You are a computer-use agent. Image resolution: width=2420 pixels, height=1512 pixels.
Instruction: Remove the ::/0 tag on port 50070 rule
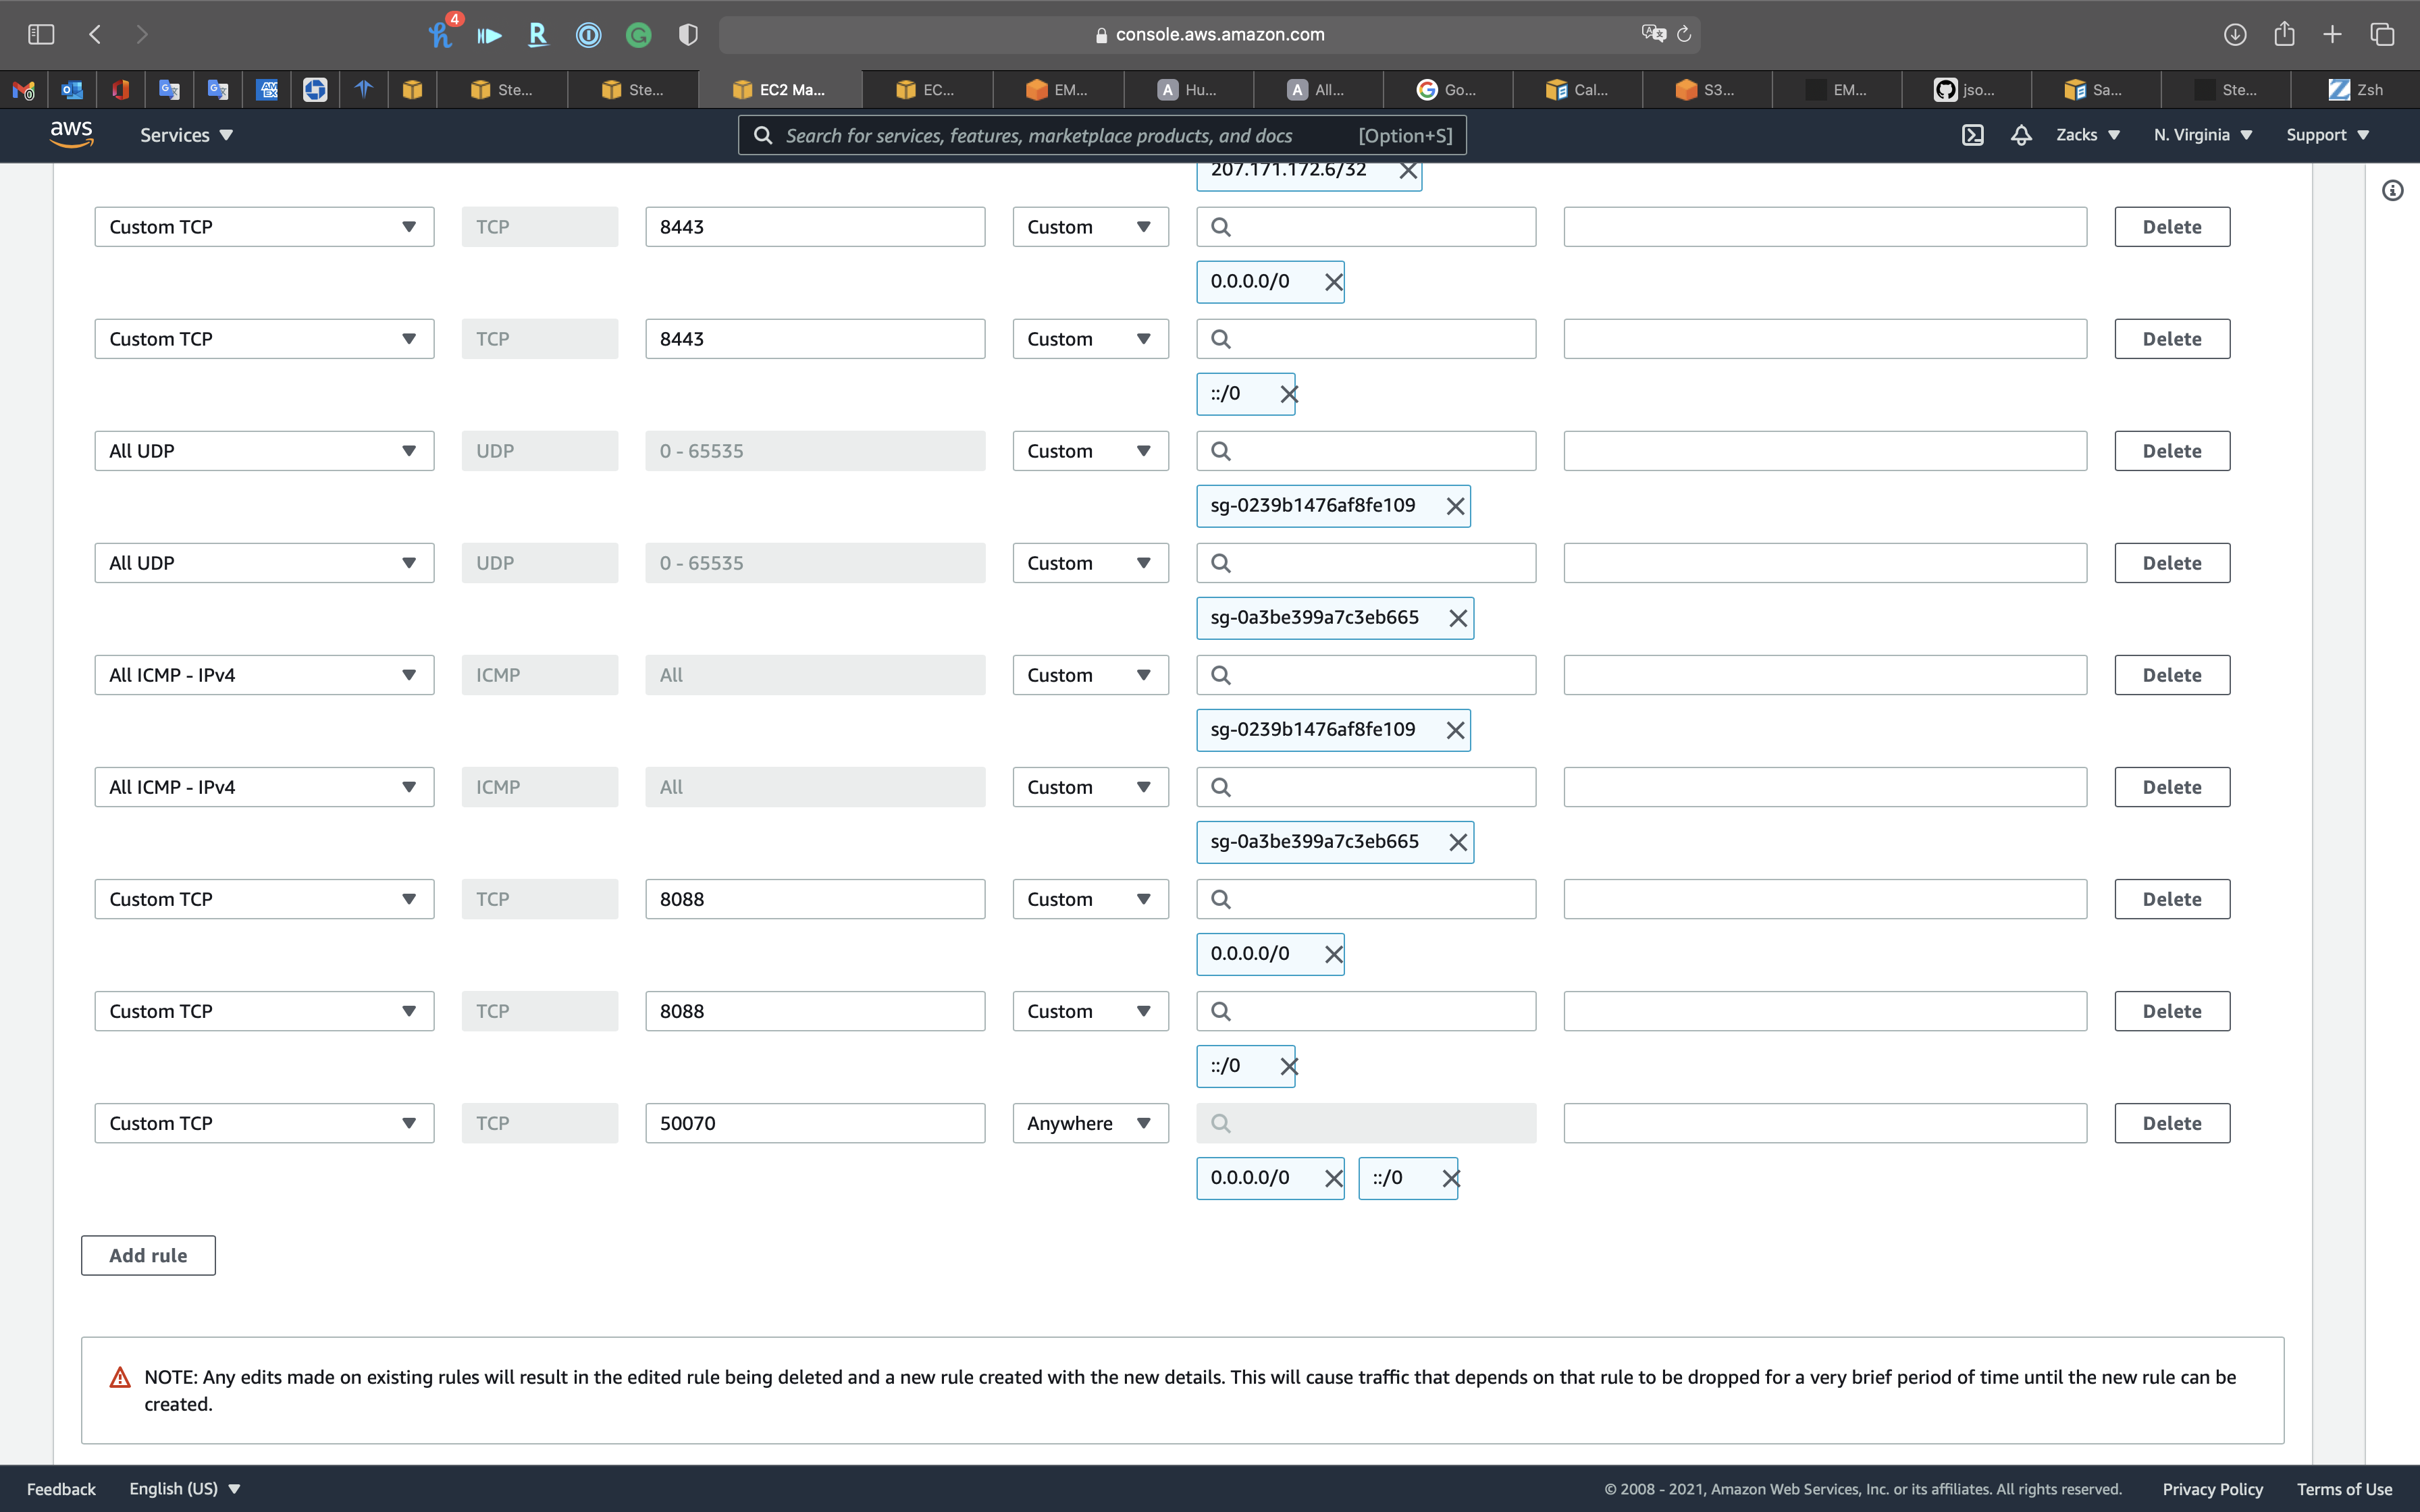pyautogui.click(x=1450, y=1179)
